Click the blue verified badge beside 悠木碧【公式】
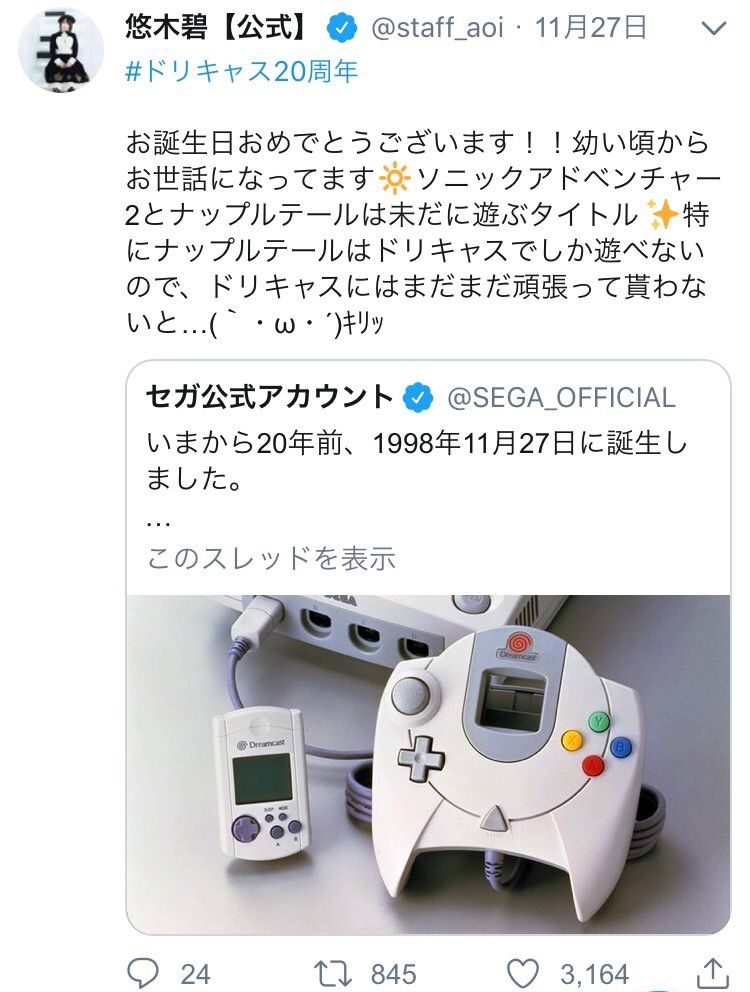Screen dimensions: 750x992 pyautogui.click(x=342, y=28)
